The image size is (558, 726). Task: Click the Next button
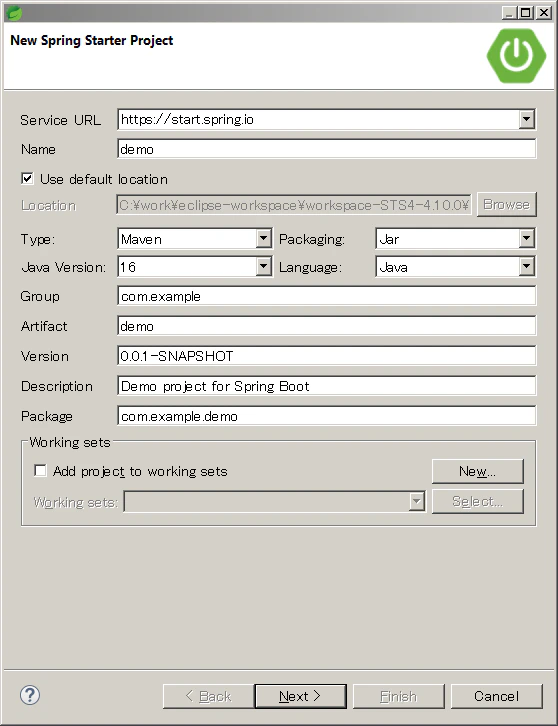click(x=301, y=696)
